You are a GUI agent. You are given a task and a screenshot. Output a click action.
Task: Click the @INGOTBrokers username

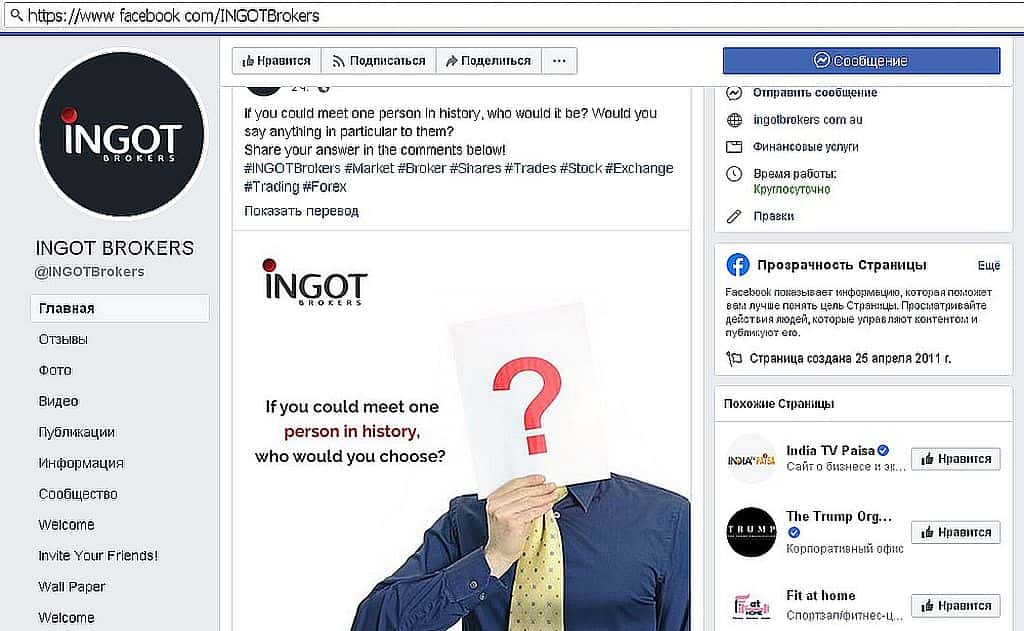point(89,272)
